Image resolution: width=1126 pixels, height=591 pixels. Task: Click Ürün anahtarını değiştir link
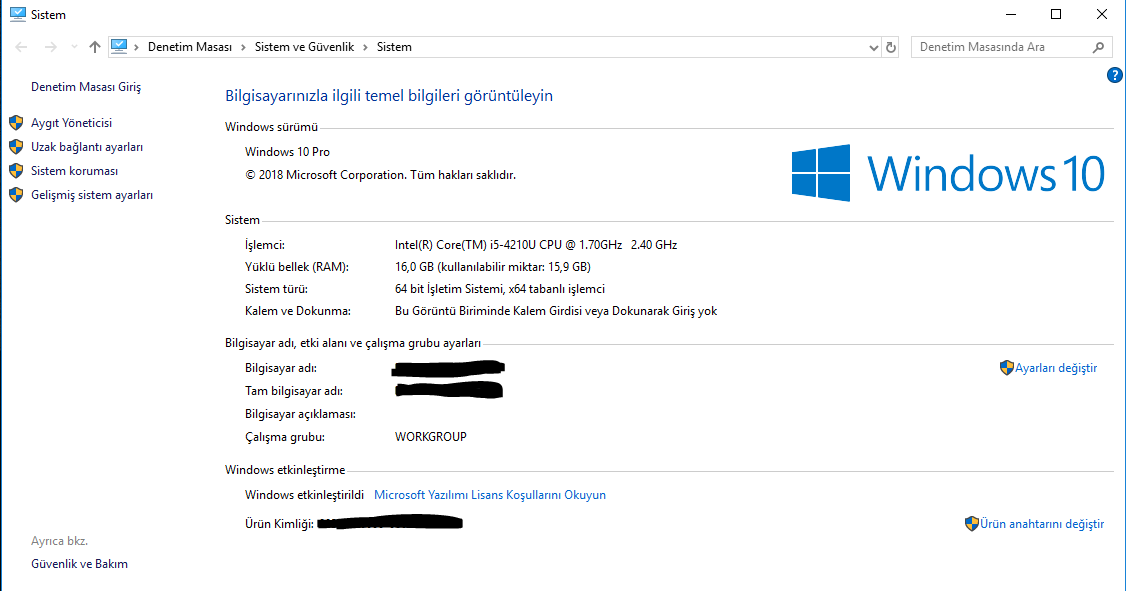(1042, 523)
